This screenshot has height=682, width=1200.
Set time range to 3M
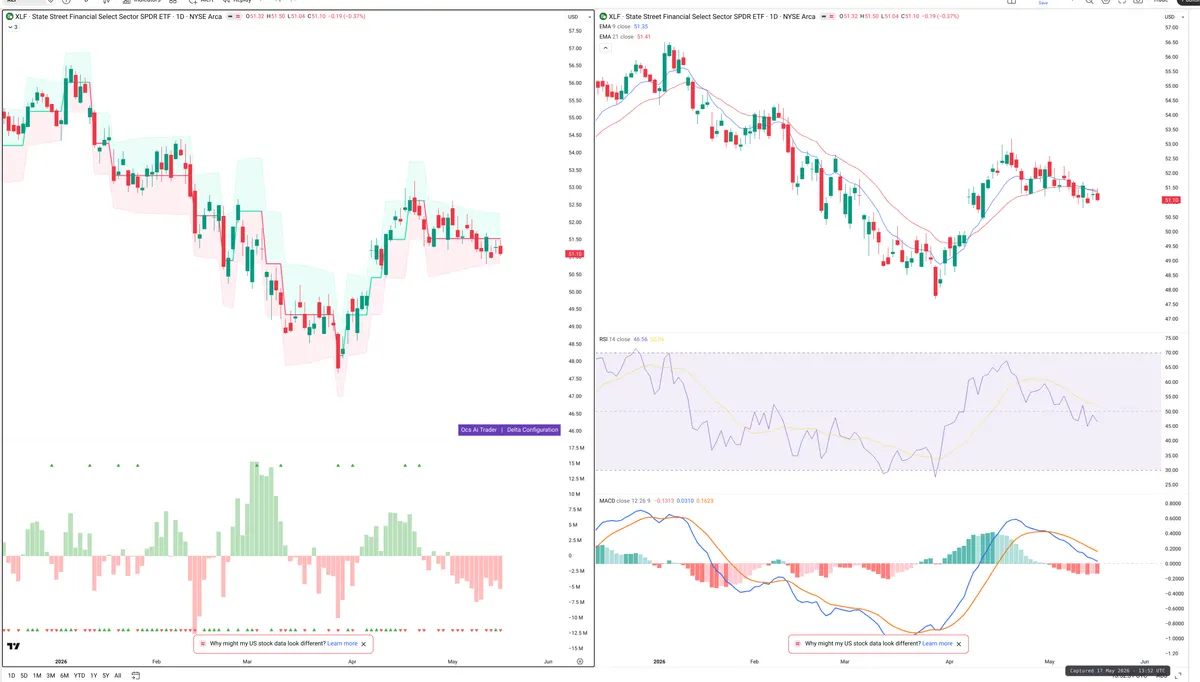[50, 675]
